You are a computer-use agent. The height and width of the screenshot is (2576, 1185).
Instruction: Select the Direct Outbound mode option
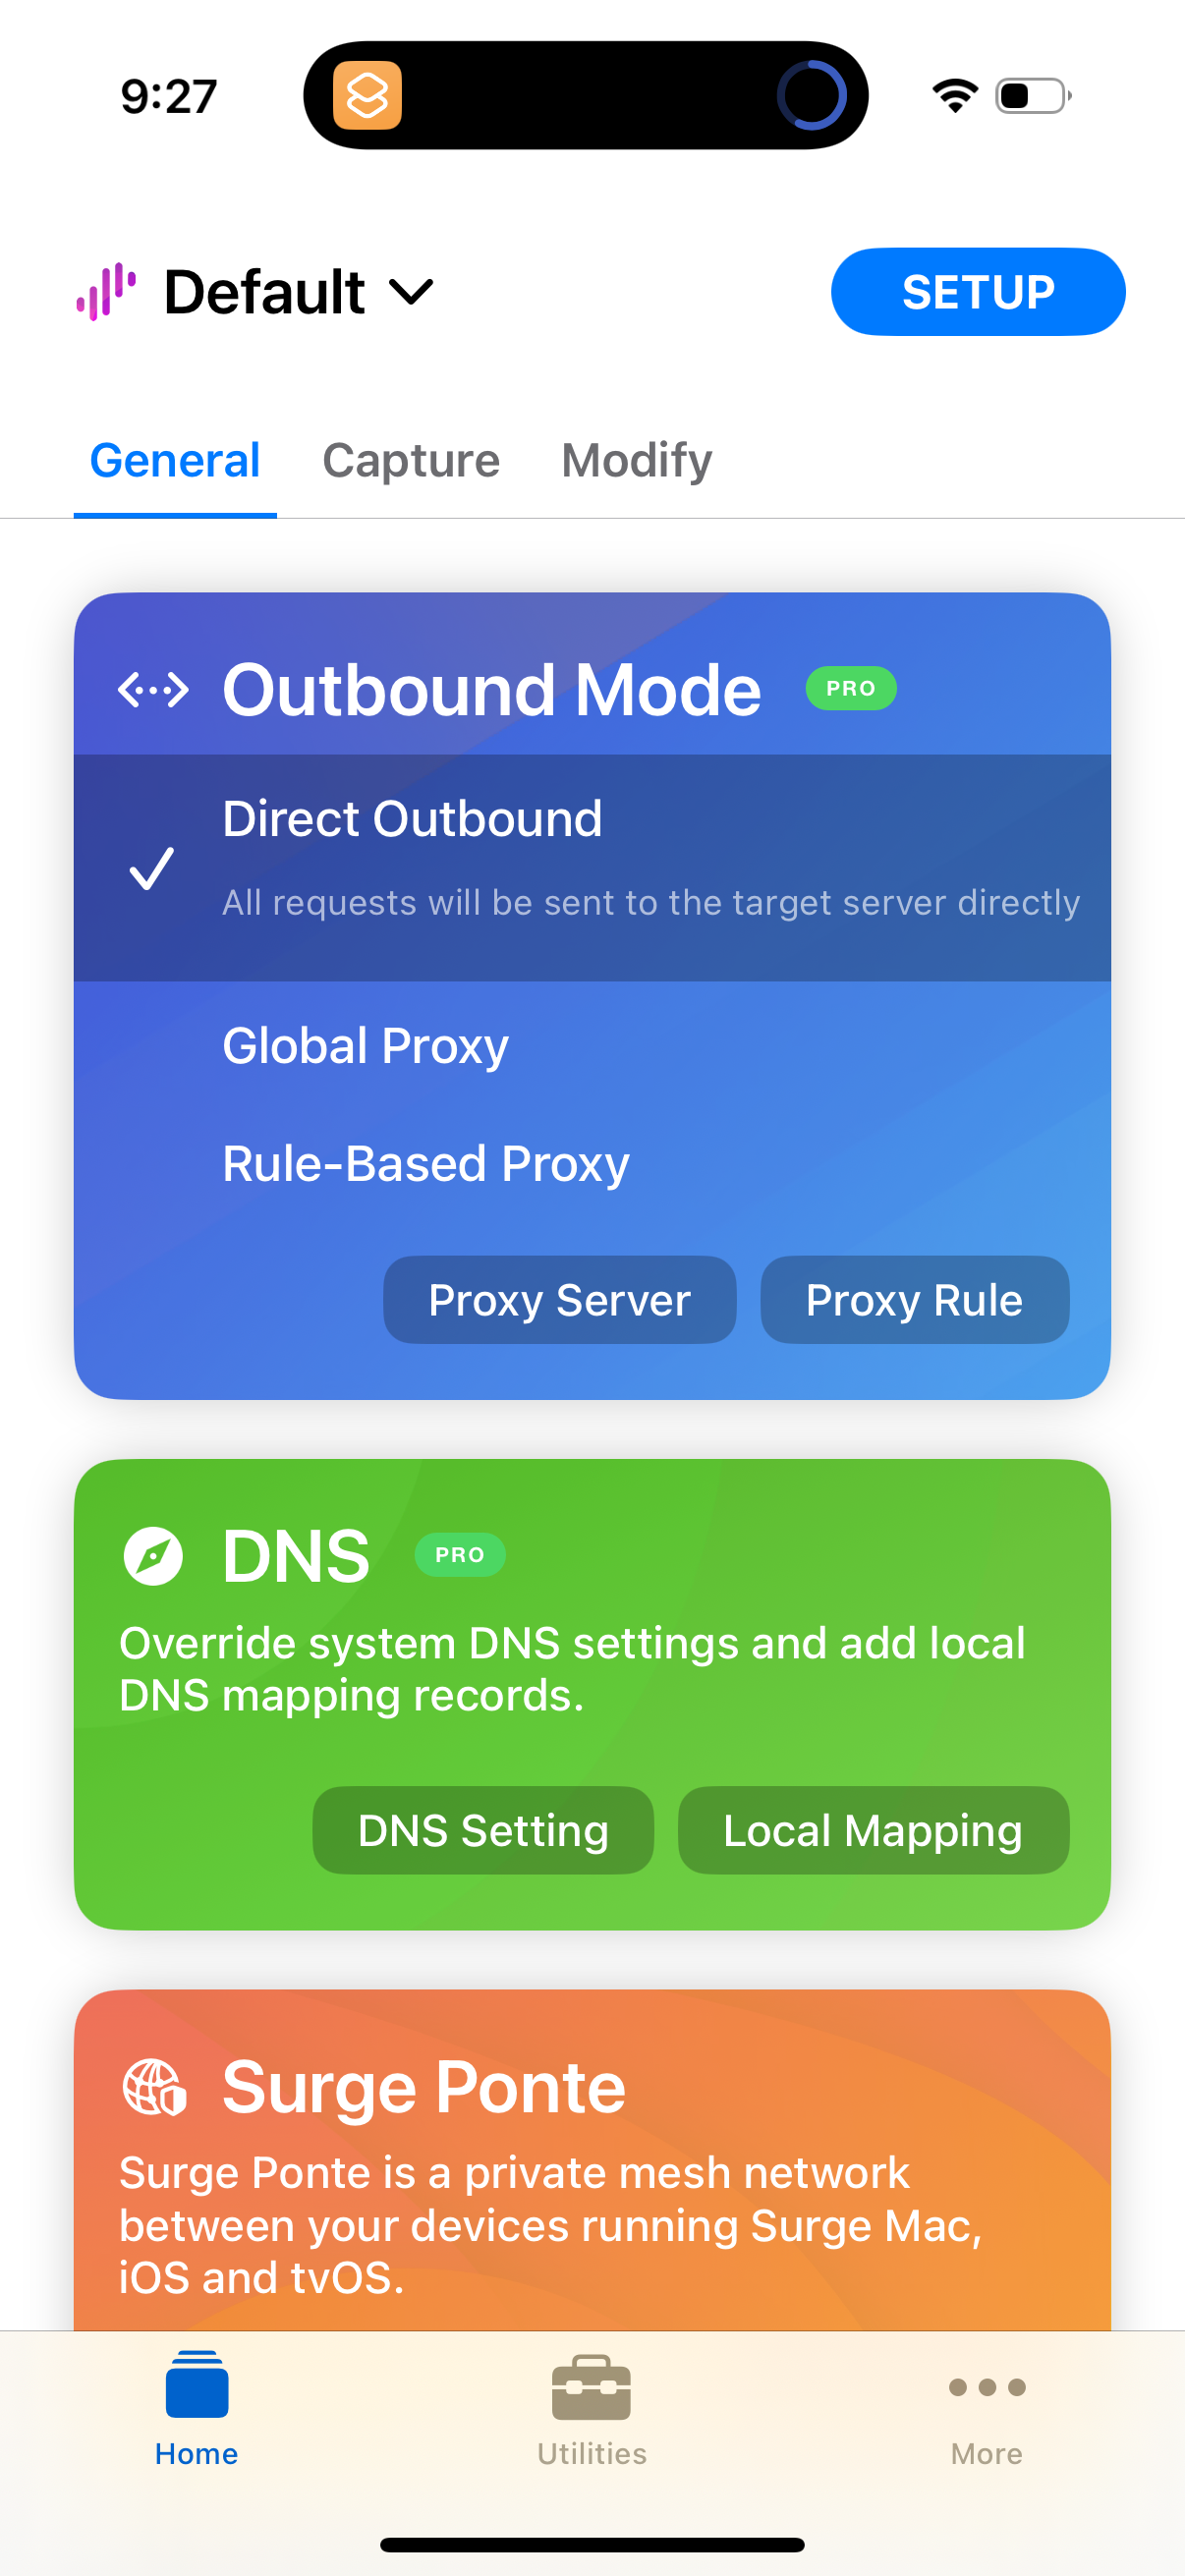tap(592, 867)
